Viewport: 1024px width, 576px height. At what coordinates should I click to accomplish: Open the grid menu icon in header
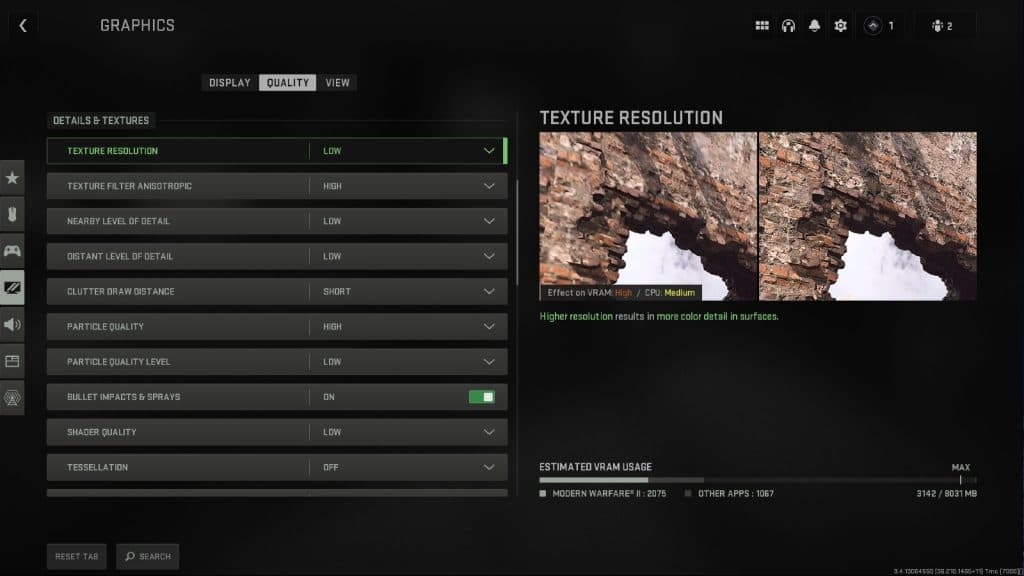pyautogui.click(x=762, y=26)
